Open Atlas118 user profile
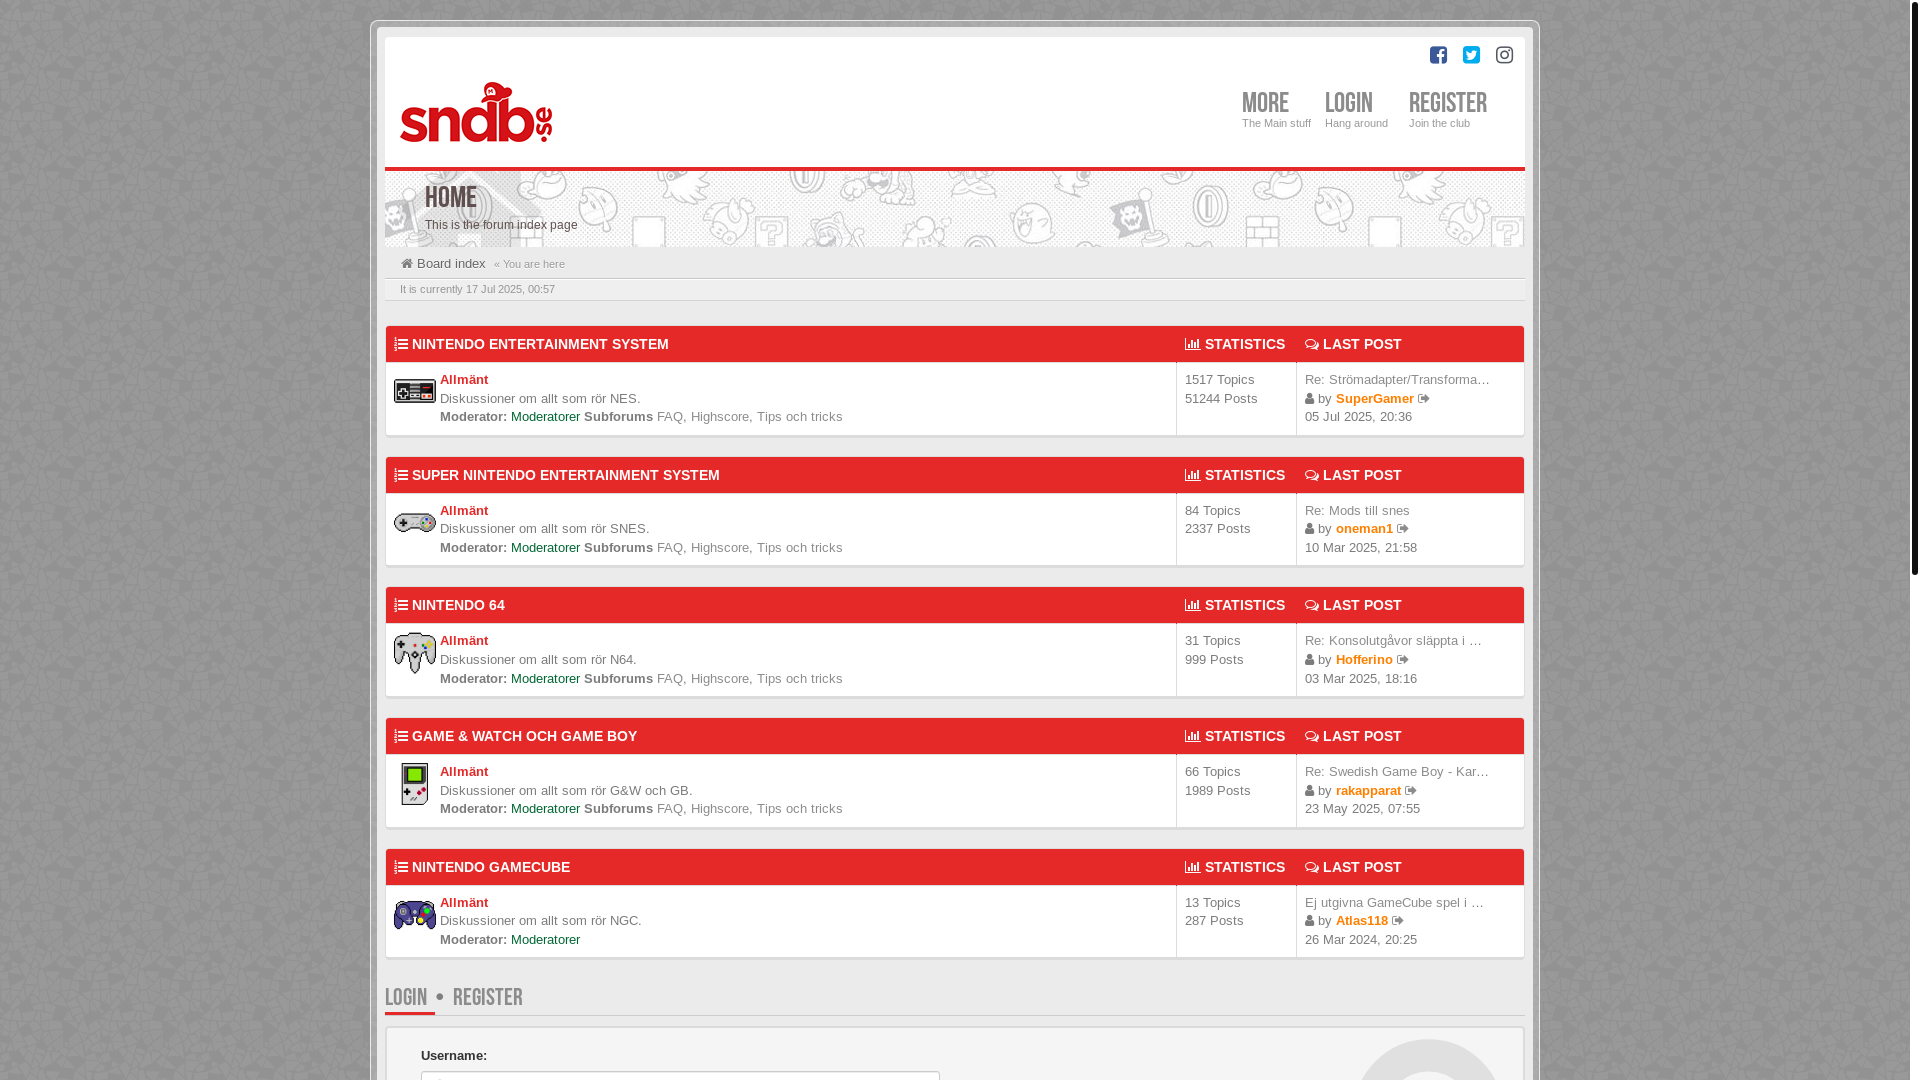This screenshot has height=1080, width=1920. pos(1362,921)
